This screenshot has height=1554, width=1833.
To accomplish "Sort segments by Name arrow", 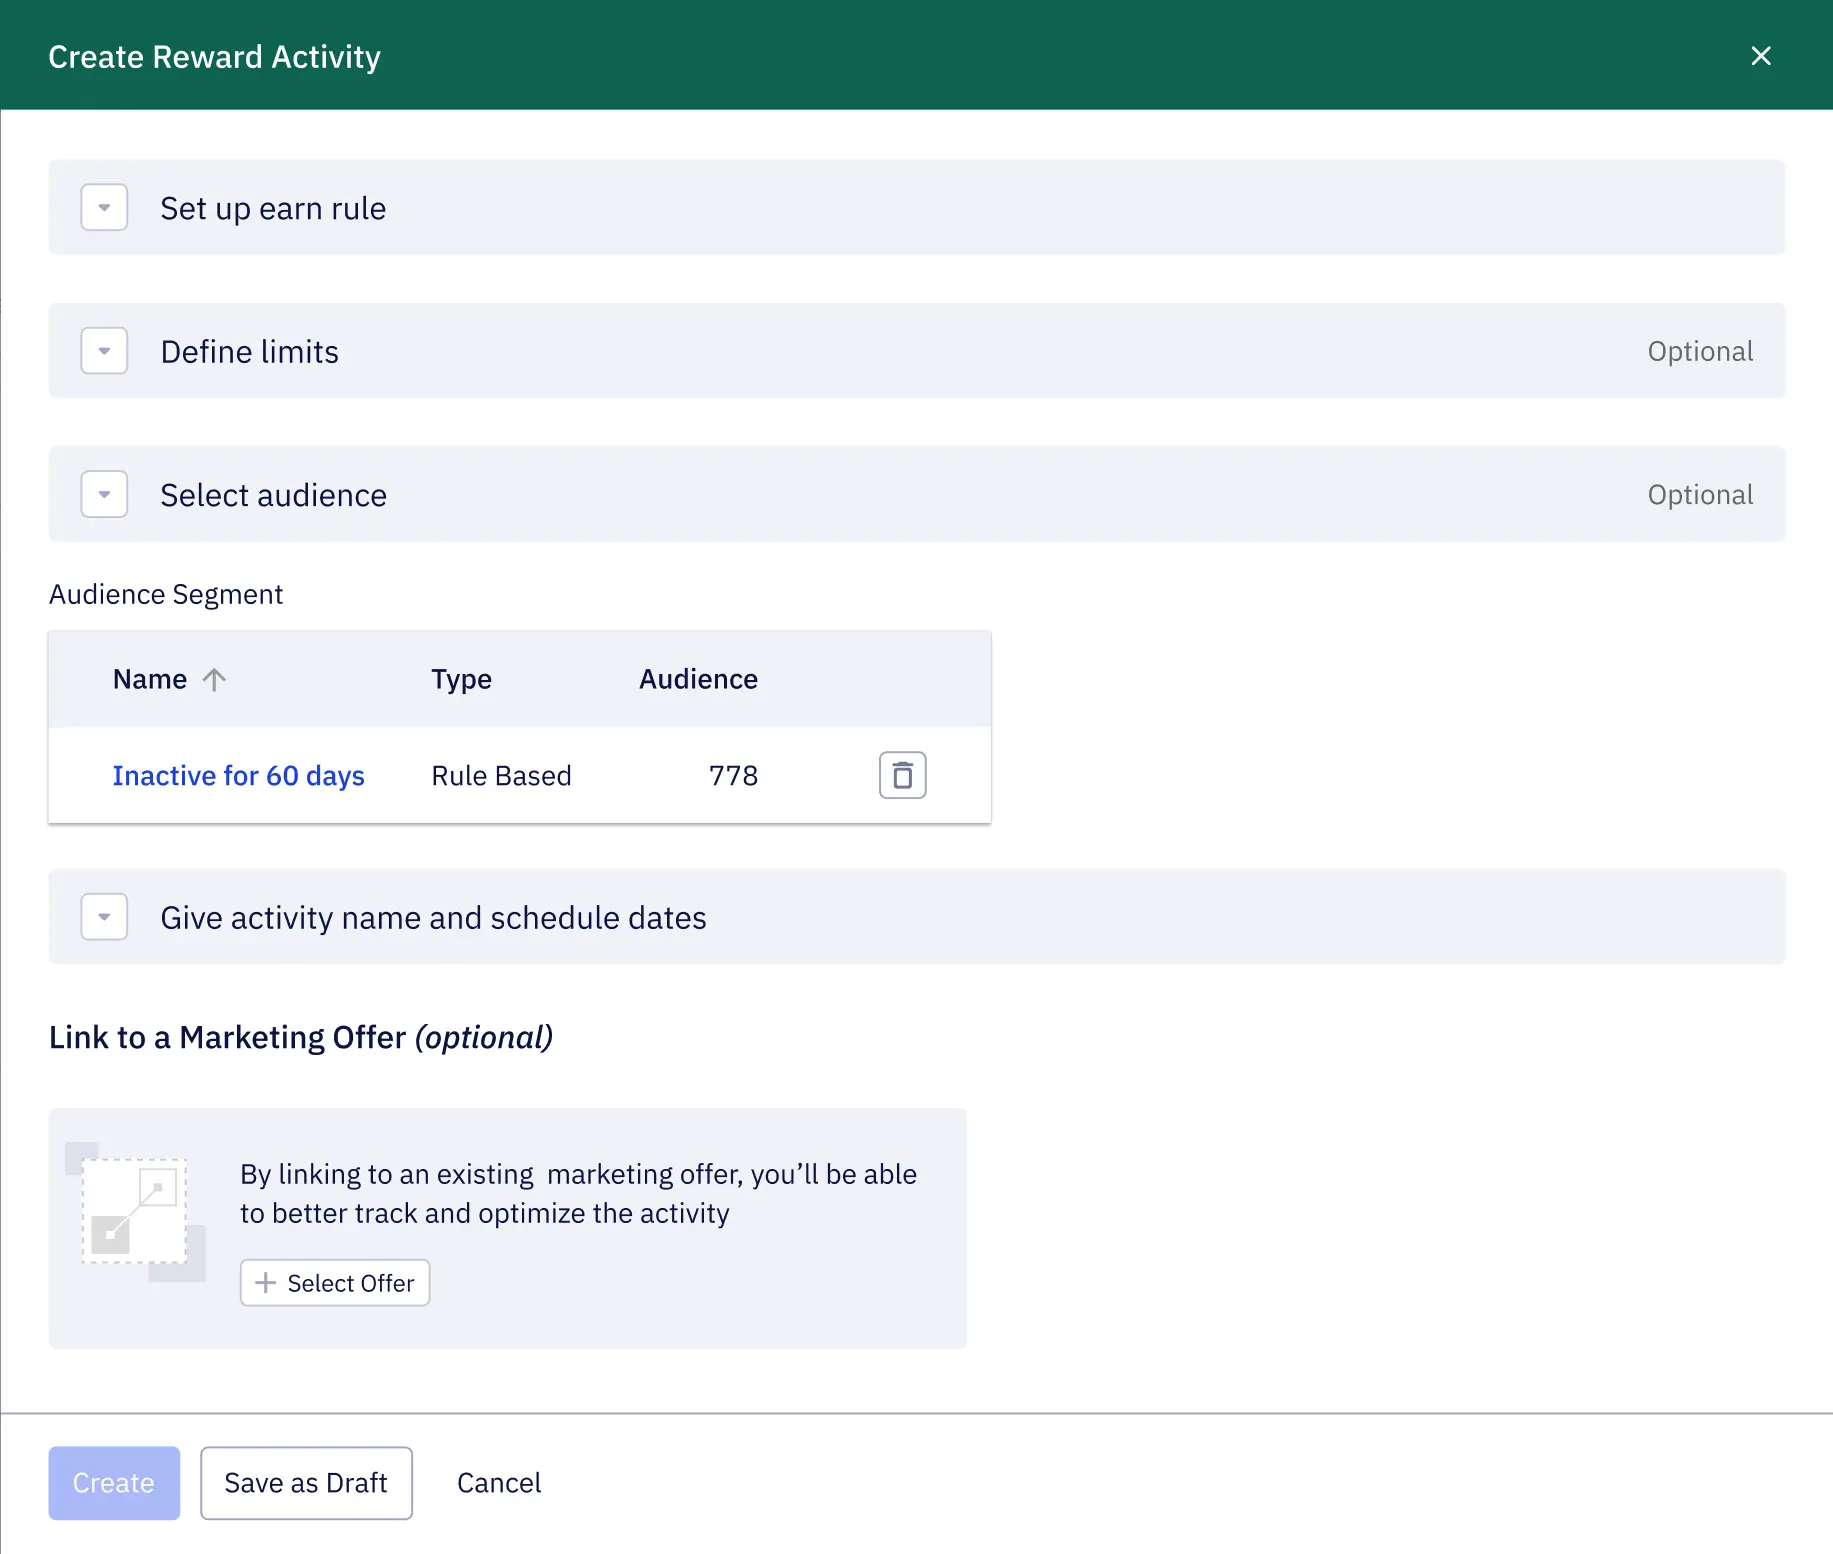I will (x=214, y=680).
